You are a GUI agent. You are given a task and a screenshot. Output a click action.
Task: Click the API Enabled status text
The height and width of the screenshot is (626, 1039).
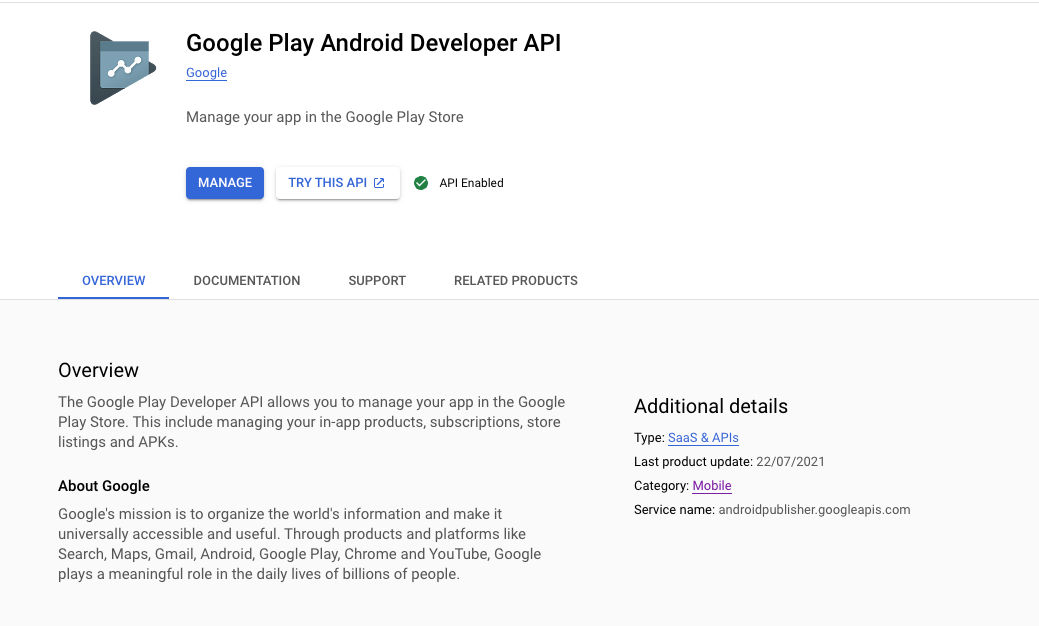tap(471, 183)
